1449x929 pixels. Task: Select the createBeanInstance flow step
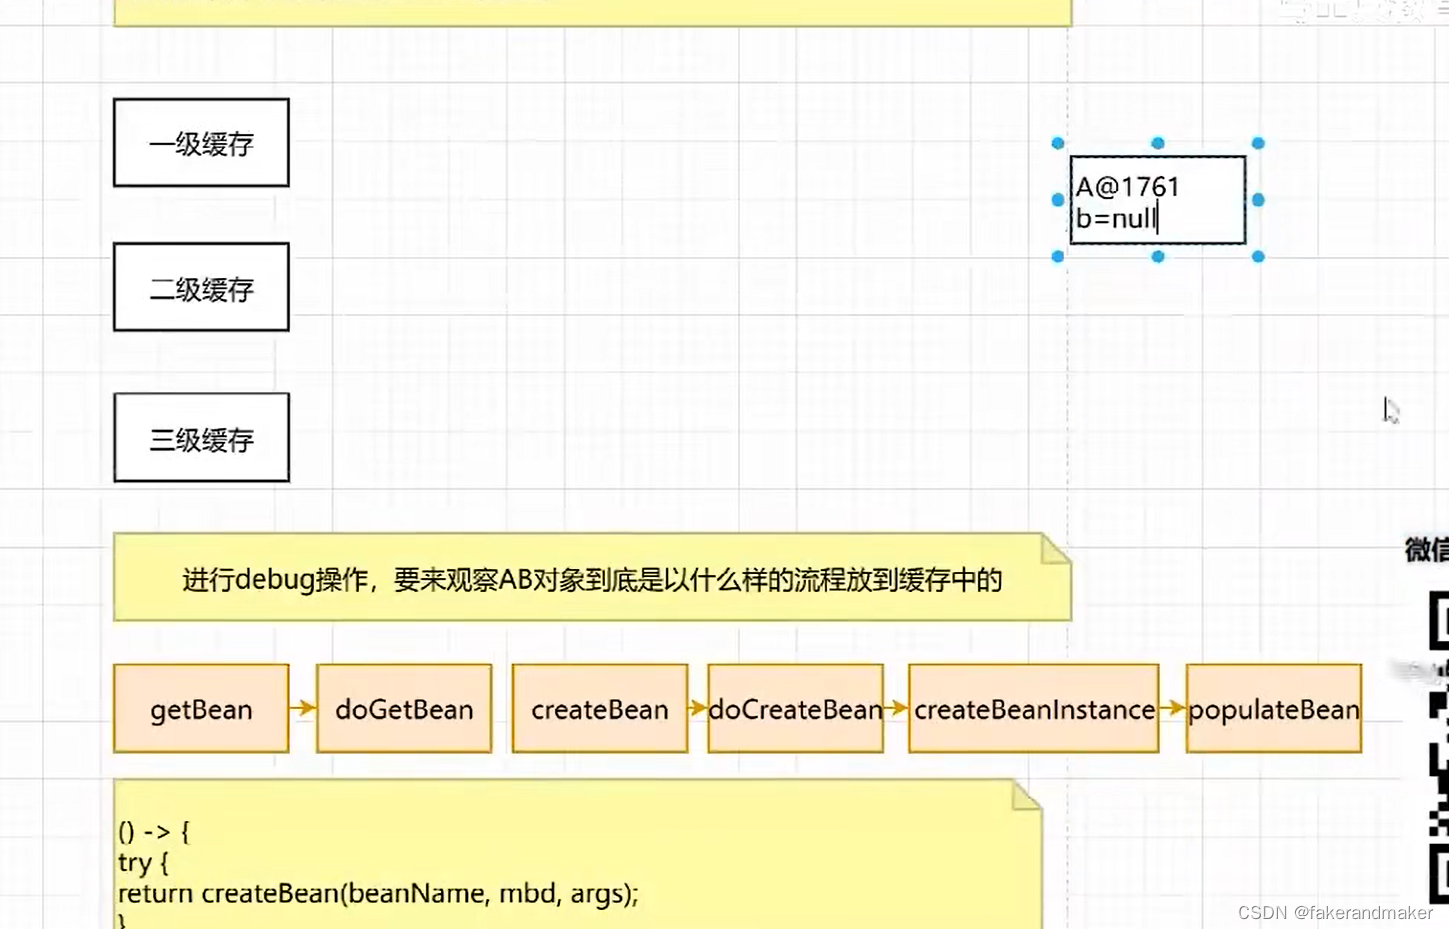tap(1034, 709)
